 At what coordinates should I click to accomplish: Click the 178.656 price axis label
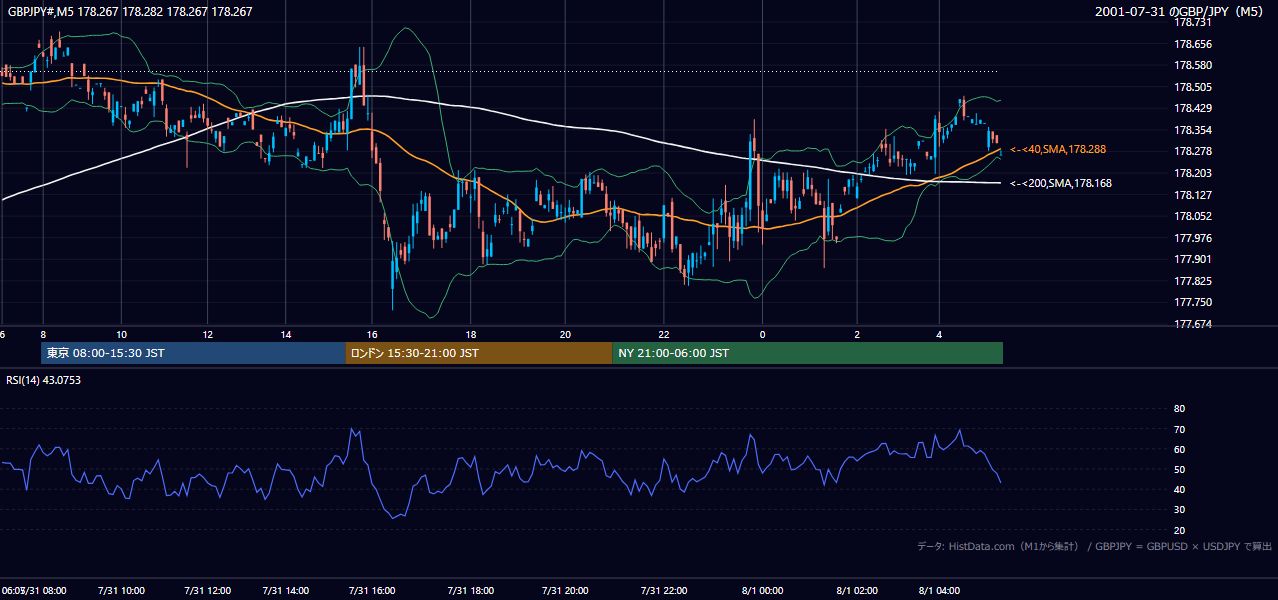point(1192,44)
